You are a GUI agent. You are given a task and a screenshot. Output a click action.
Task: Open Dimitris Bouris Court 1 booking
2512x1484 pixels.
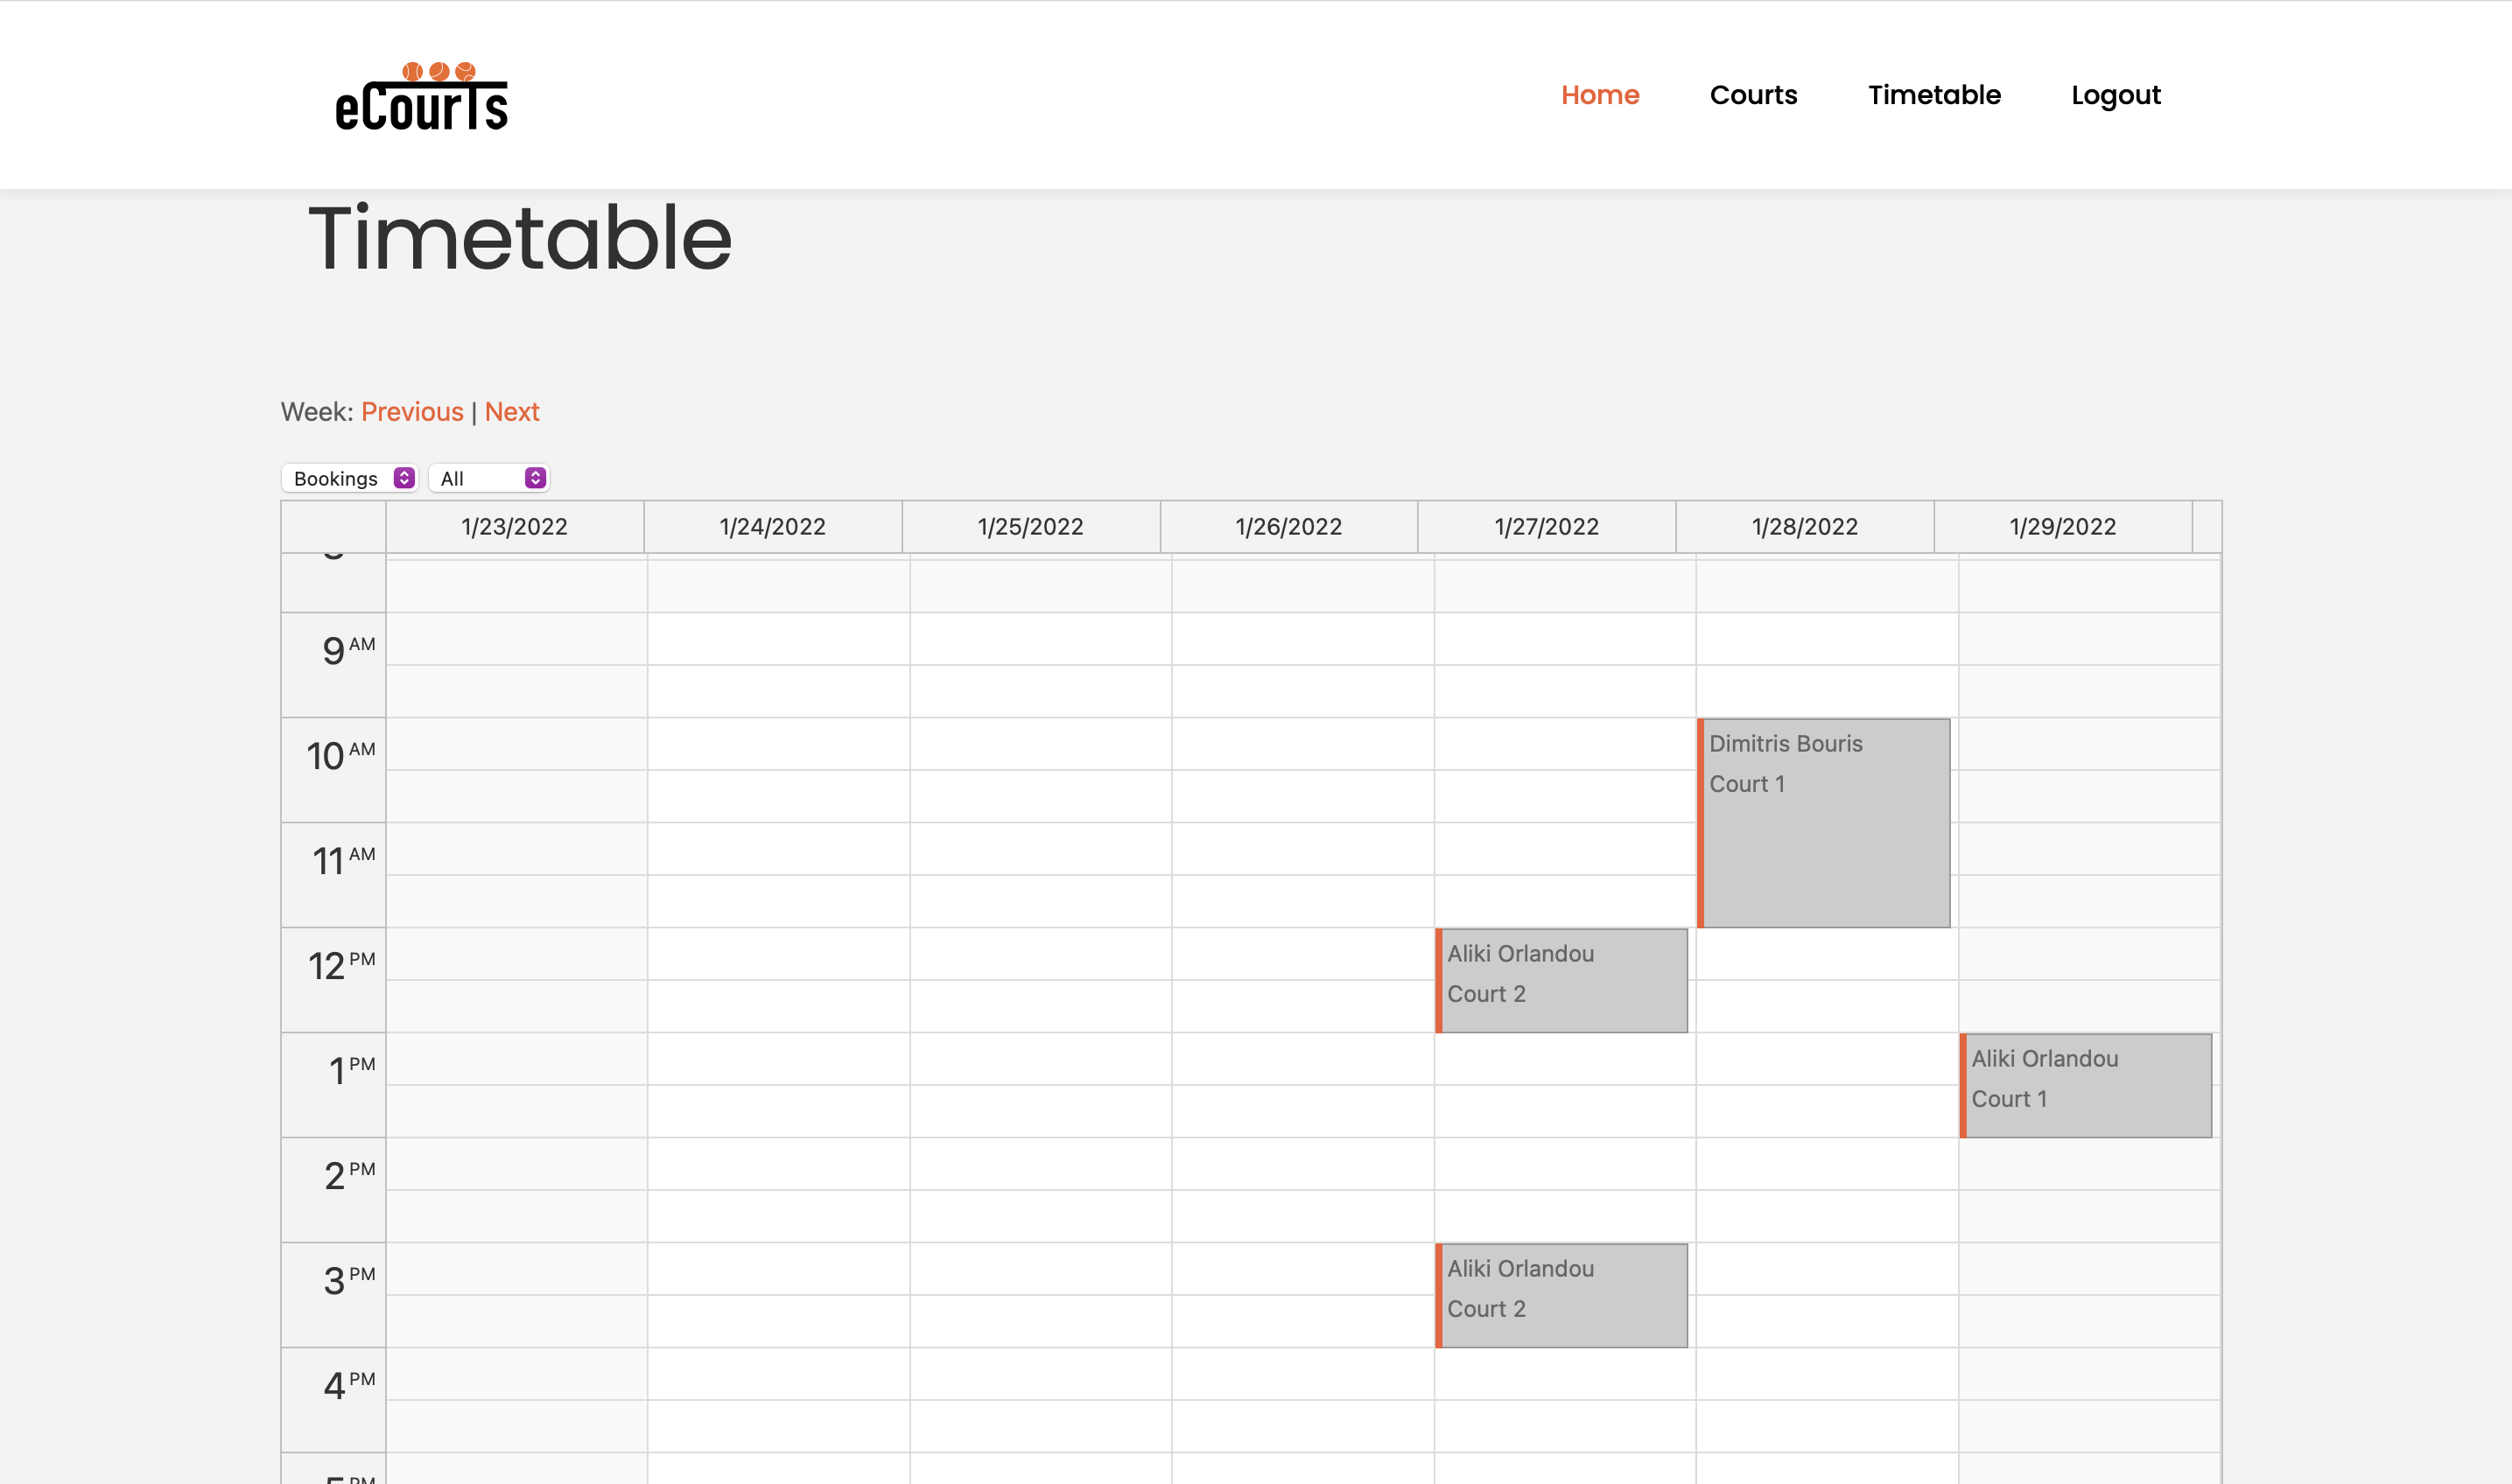1823,822
